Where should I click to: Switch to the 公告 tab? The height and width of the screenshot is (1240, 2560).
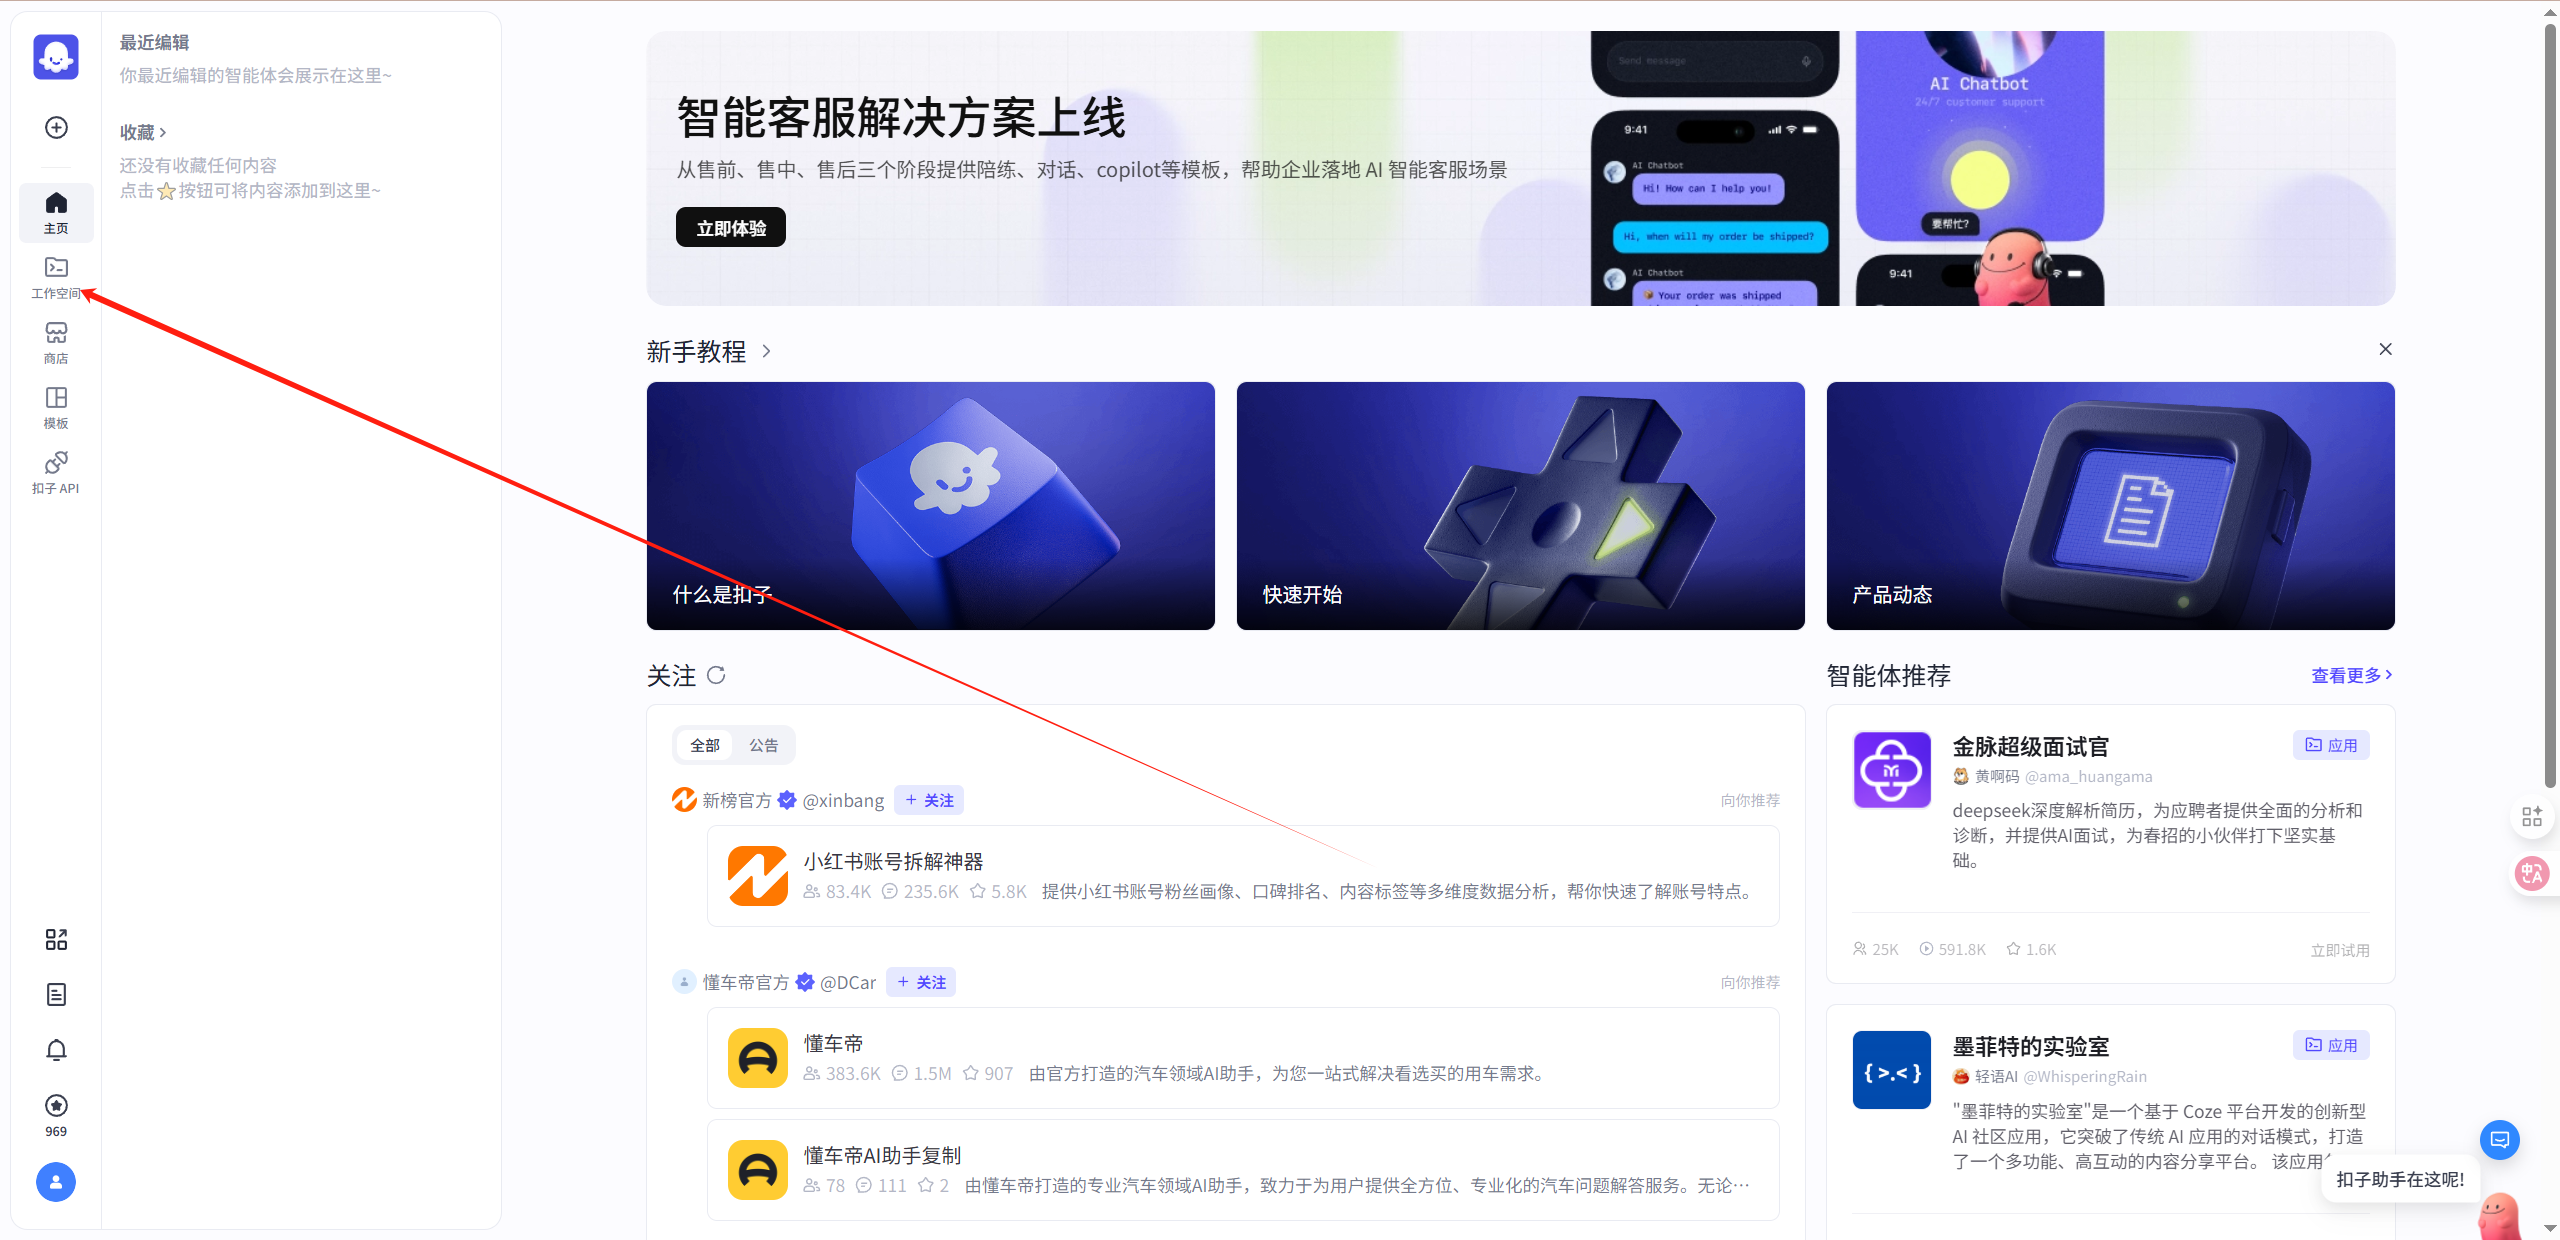pyautogui.click(x=763, y=745)
